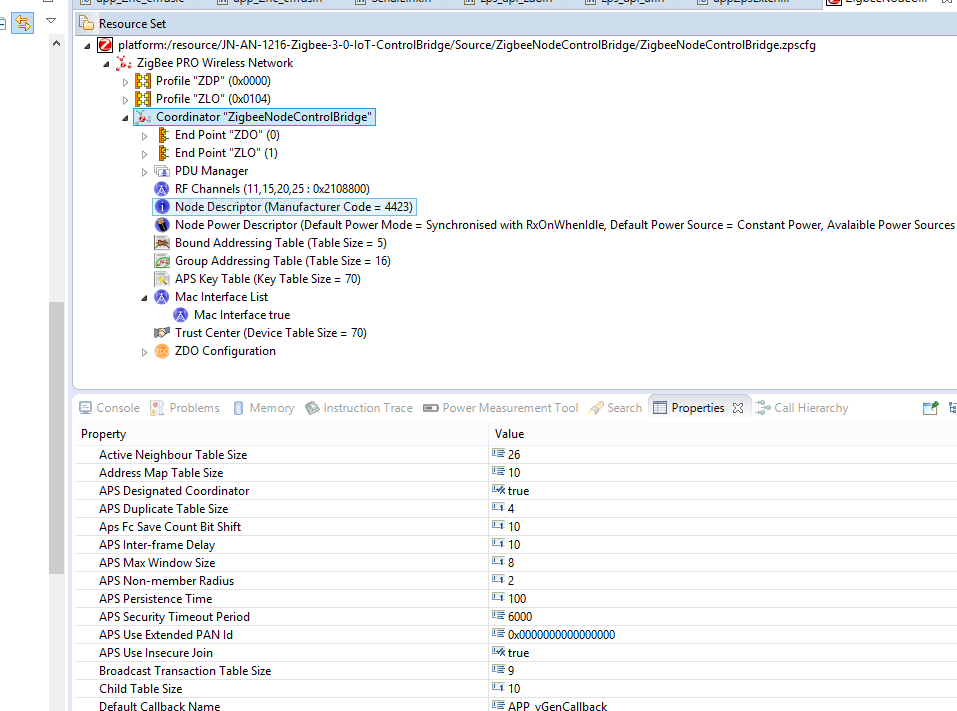Collapse the Mac Interface List node

144,298
